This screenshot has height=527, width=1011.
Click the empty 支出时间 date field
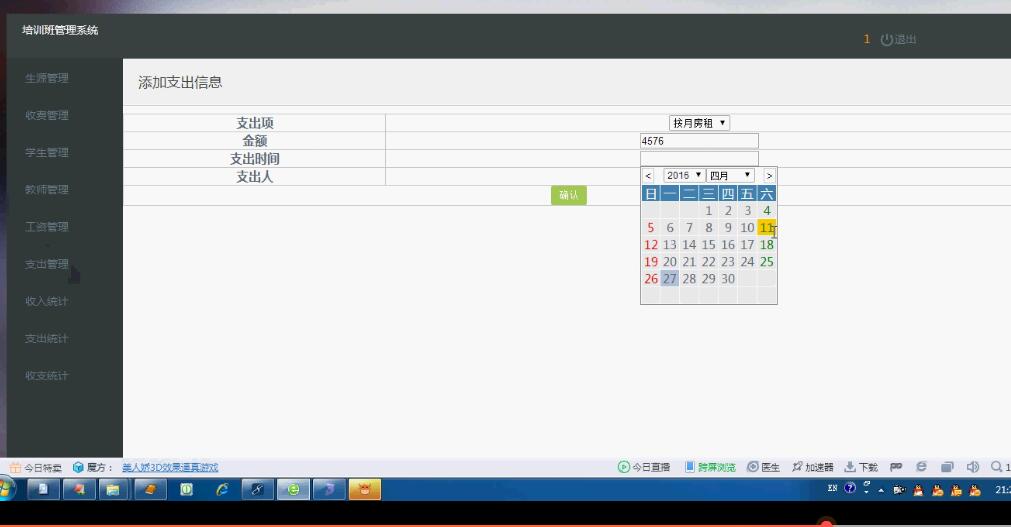pos(699,158)
